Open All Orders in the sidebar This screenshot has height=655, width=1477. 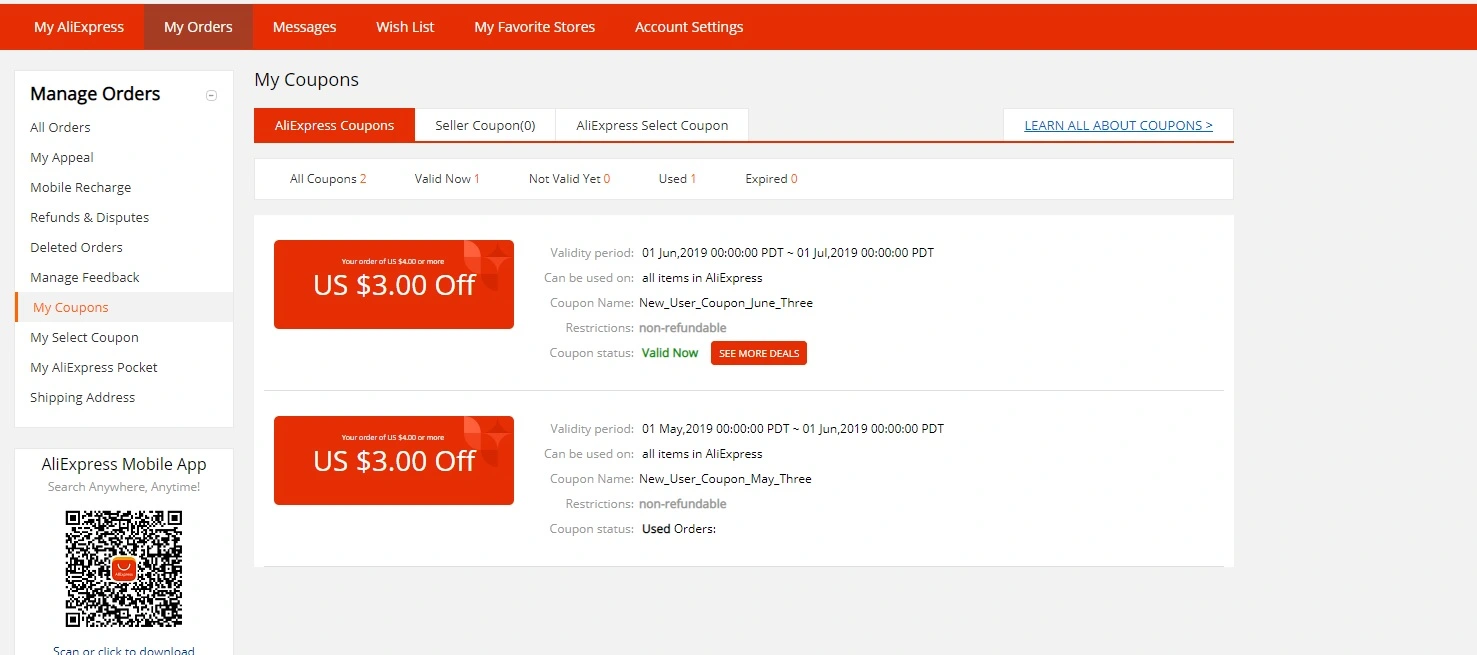(x=60, y=127)
